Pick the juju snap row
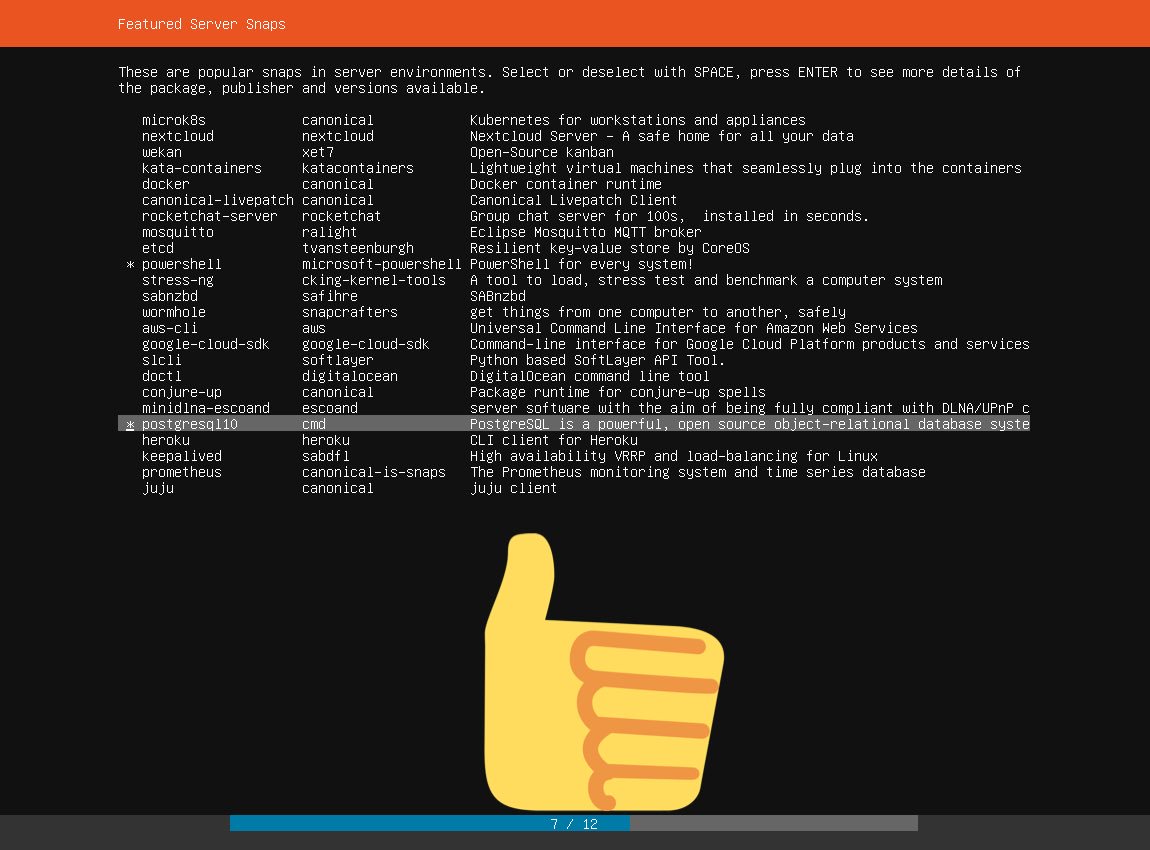Viewport: 1150px width, 850px height. tap(574, 488)
